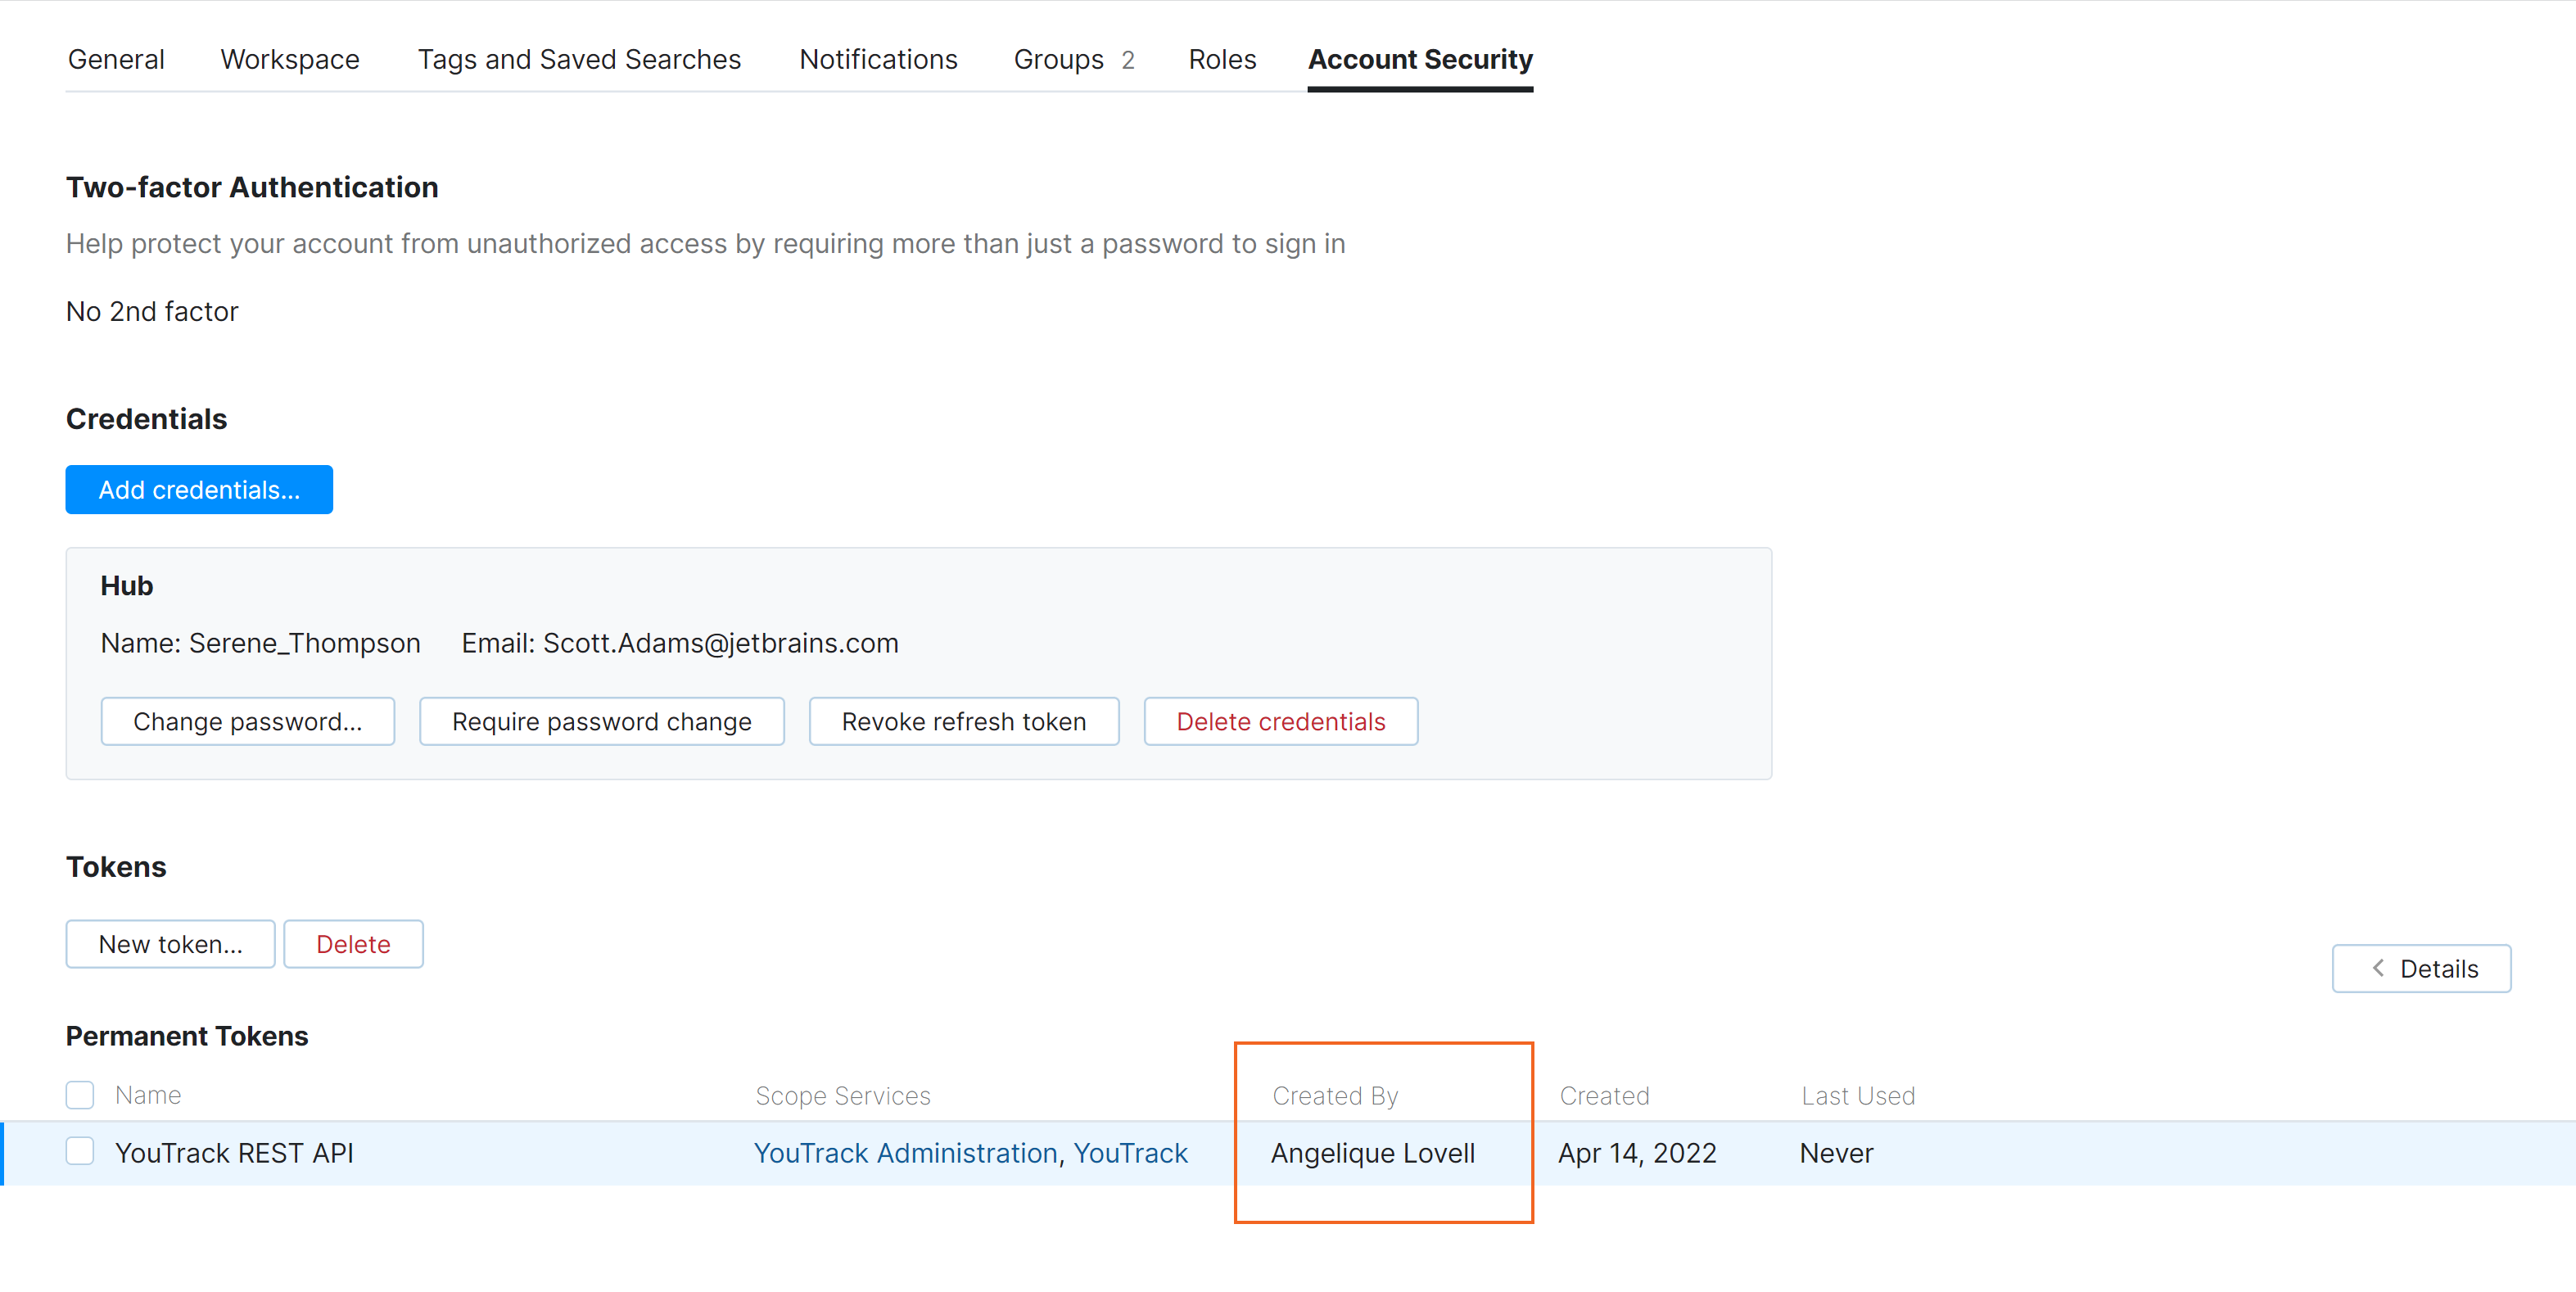Create a new token
Screen dimensions: 2576x1292
click(x=170, y=944)
